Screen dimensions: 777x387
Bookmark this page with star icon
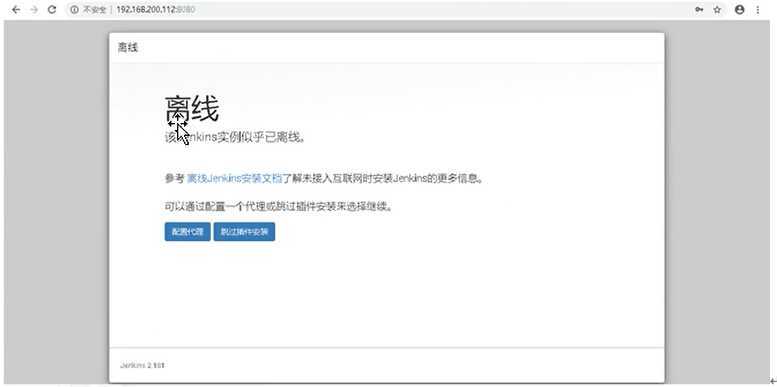click(x=717, y=10)
